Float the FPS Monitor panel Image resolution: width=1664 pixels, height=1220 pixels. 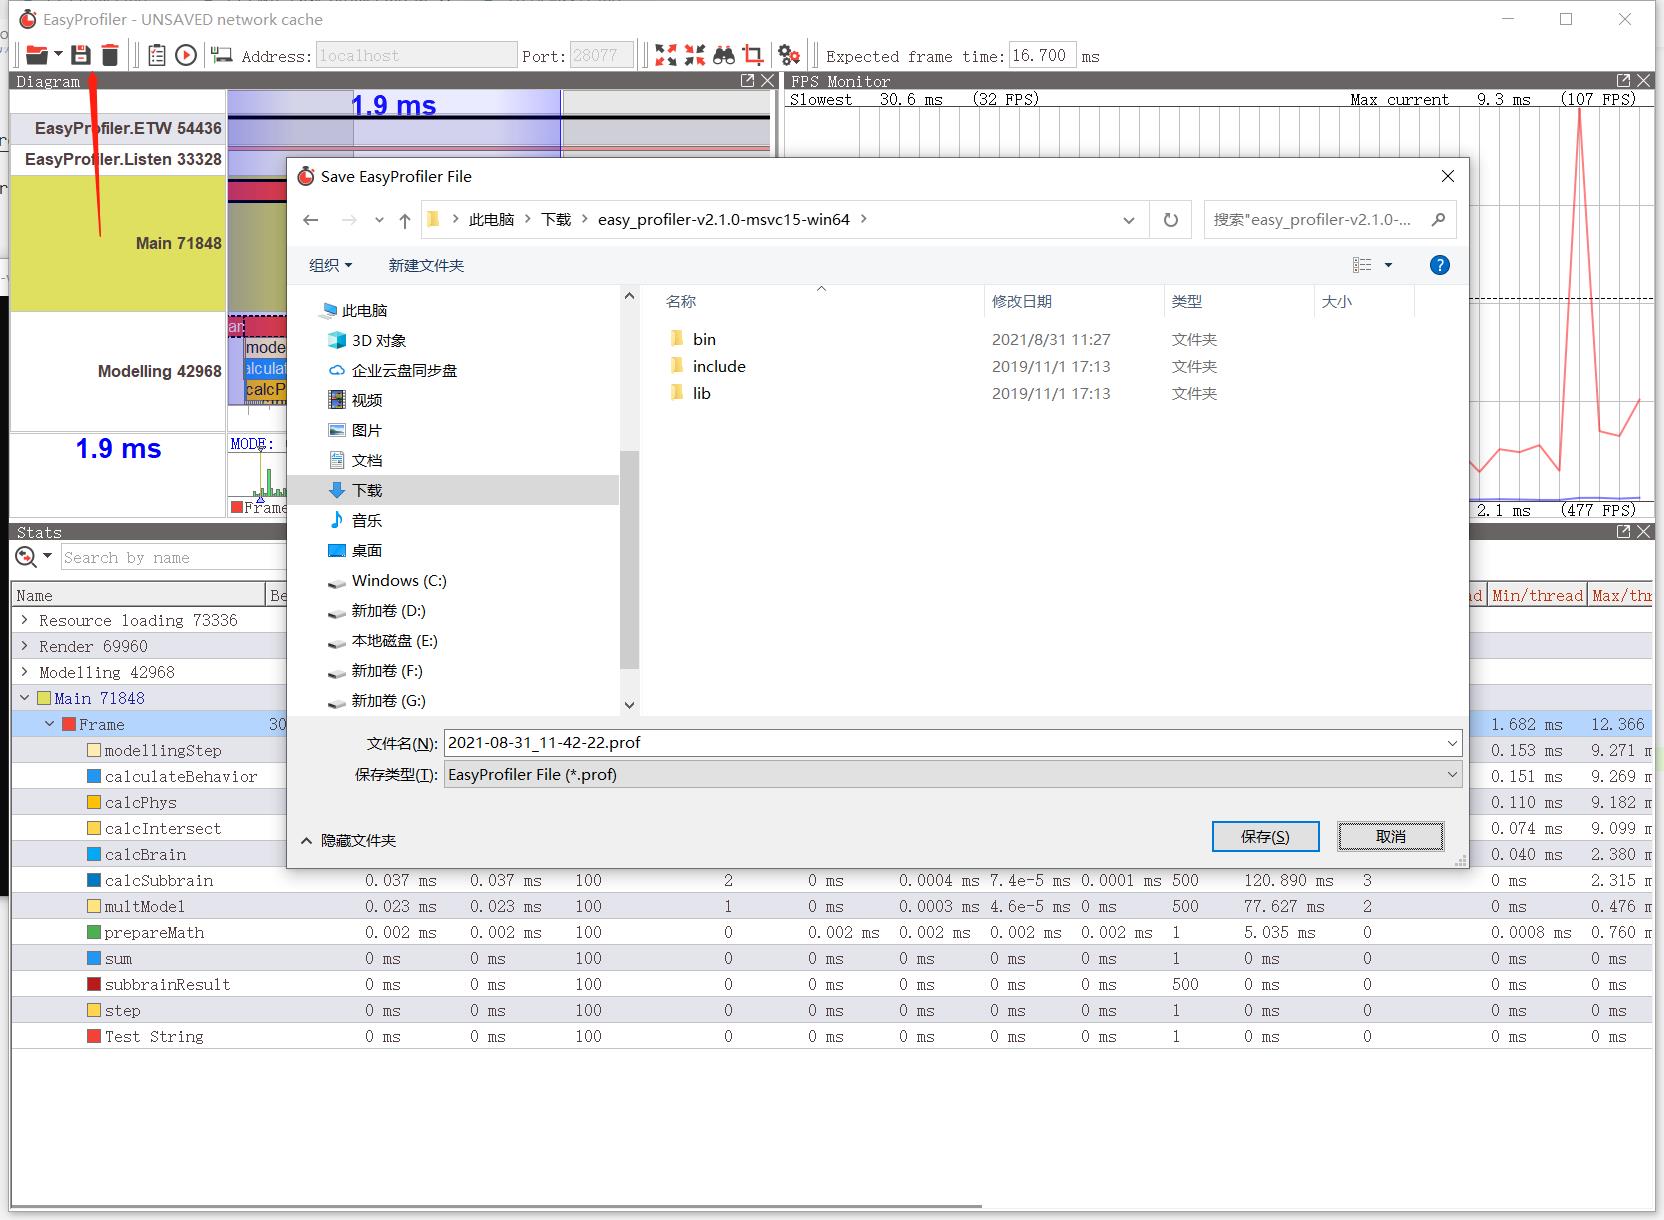(1623, 81)
